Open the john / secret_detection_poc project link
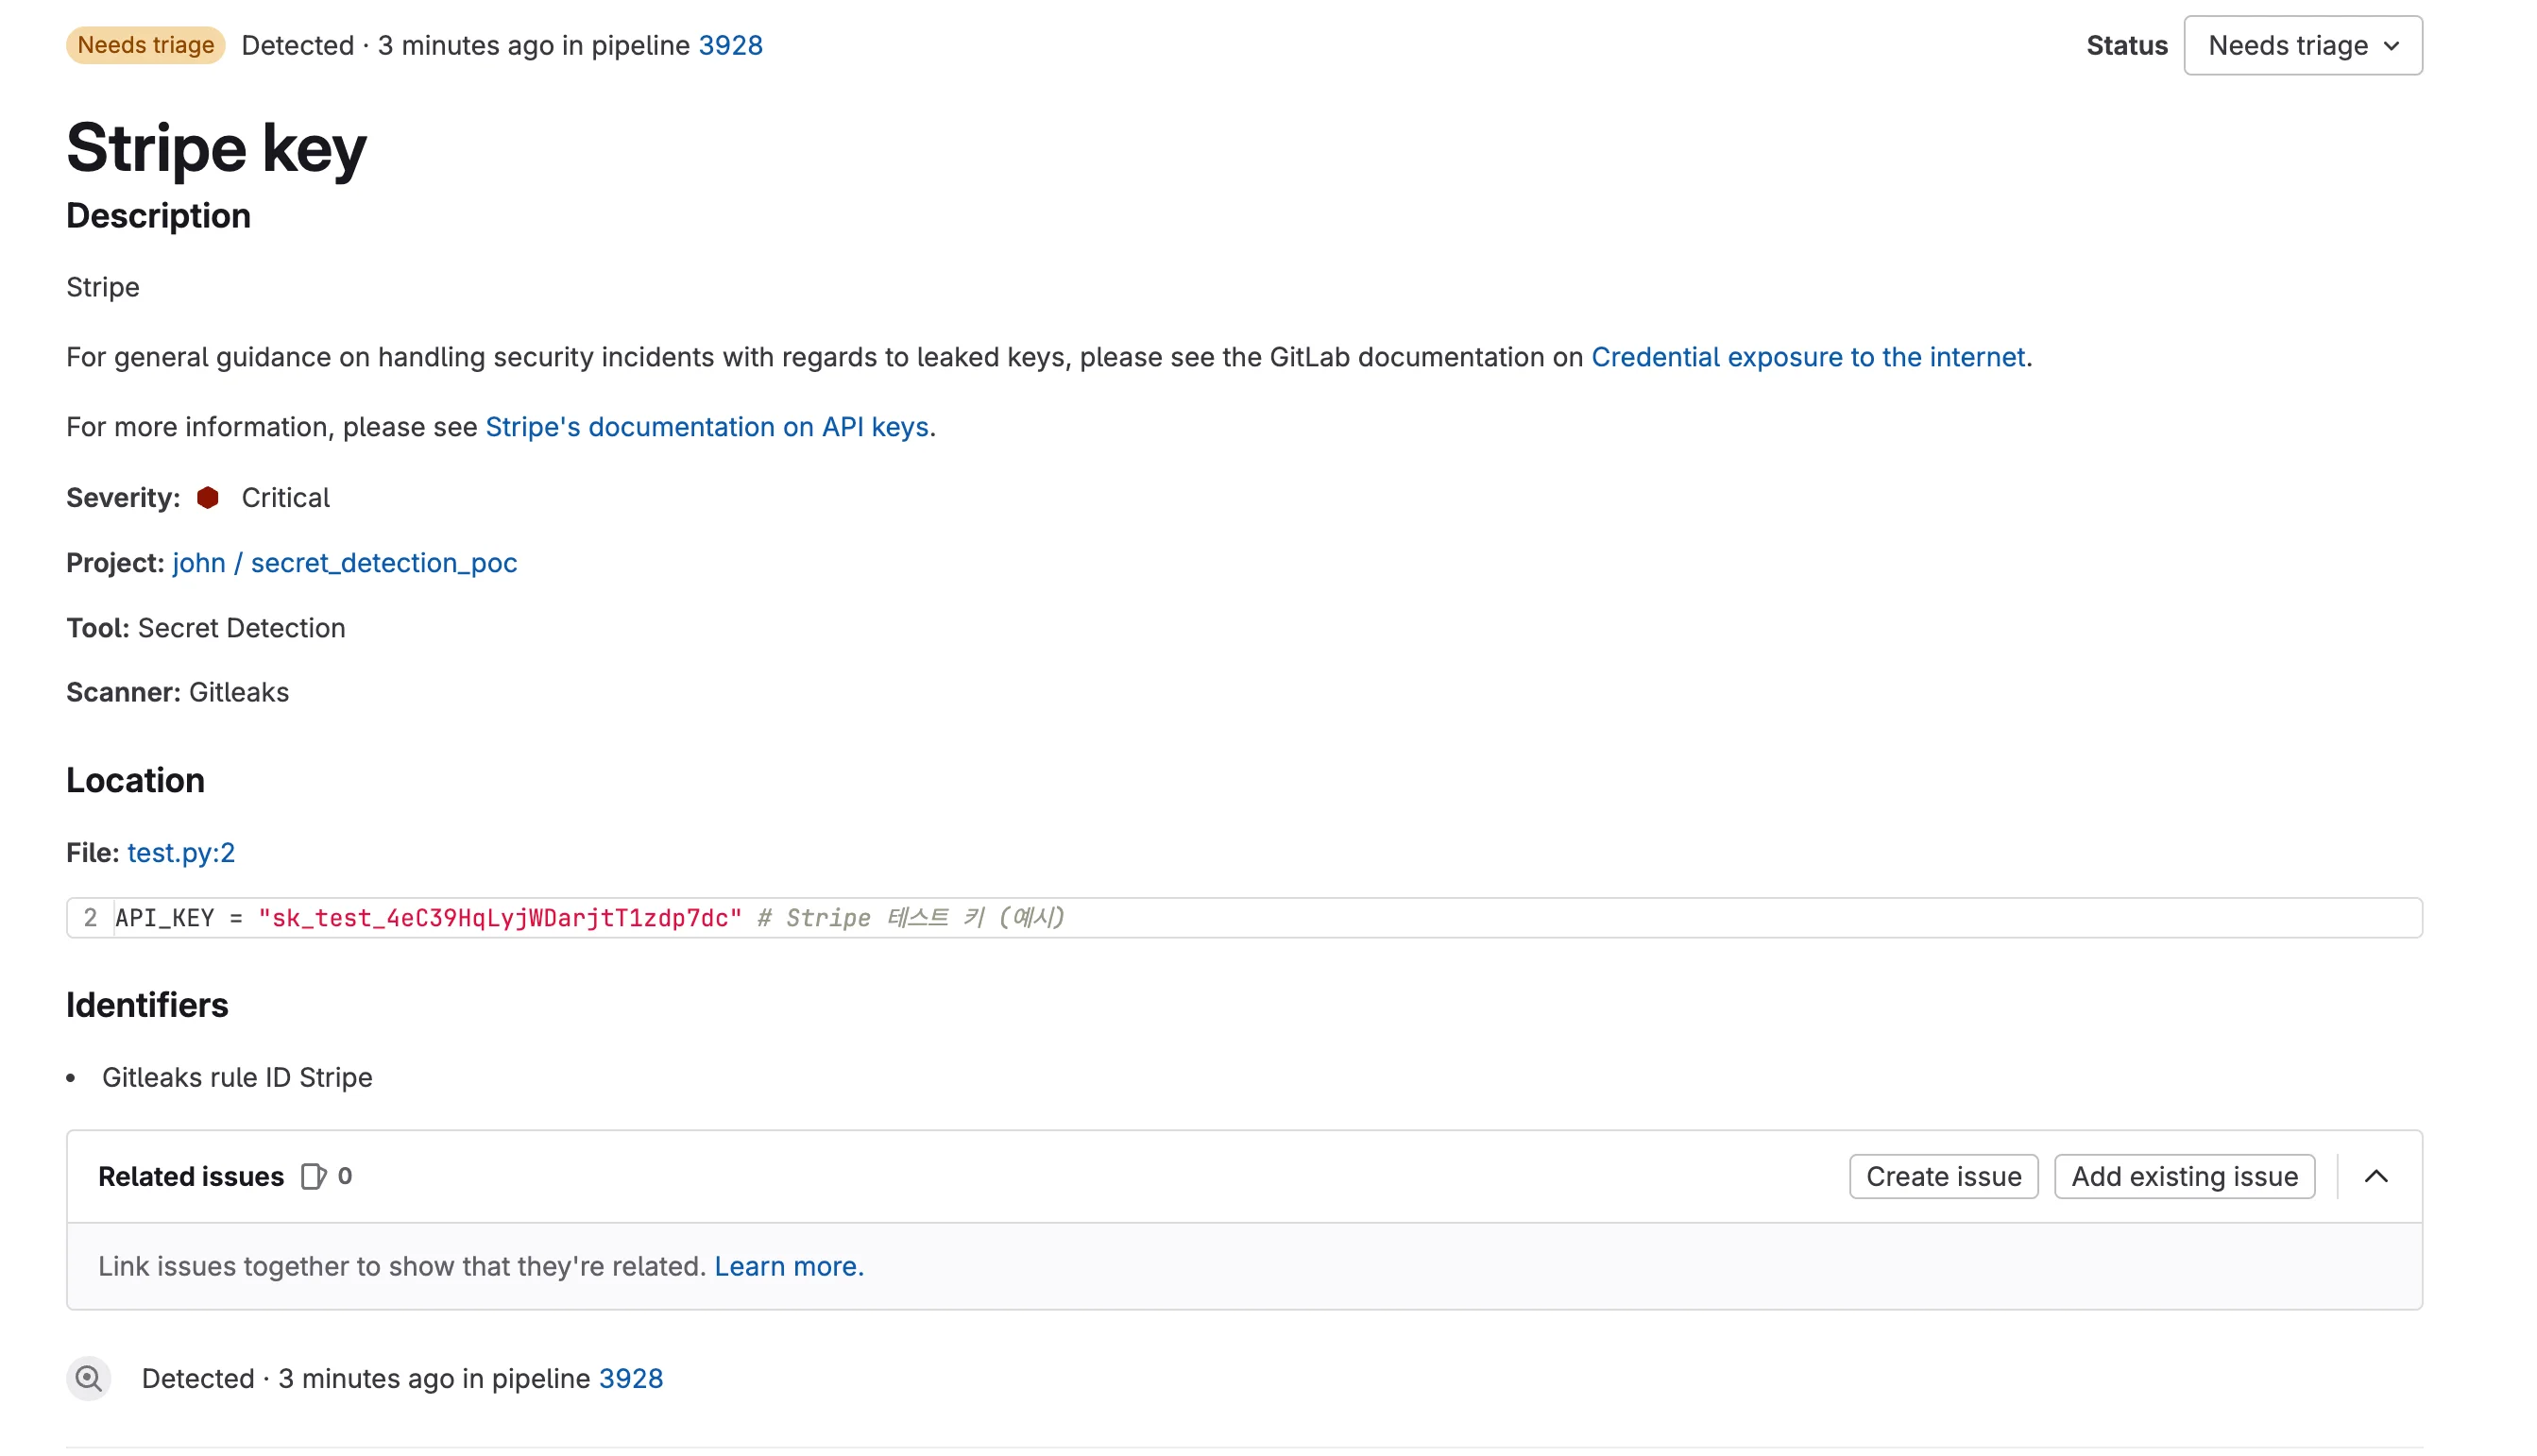 344,563
